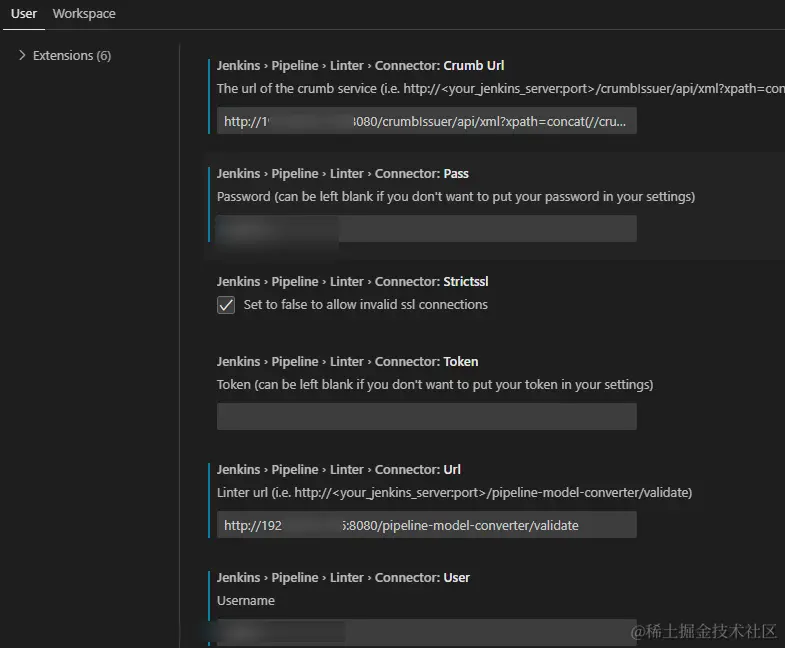The height and width of the screenshot is (648, 785).
Task: Click the Crumb Url input field
Action: coord(427,121)
